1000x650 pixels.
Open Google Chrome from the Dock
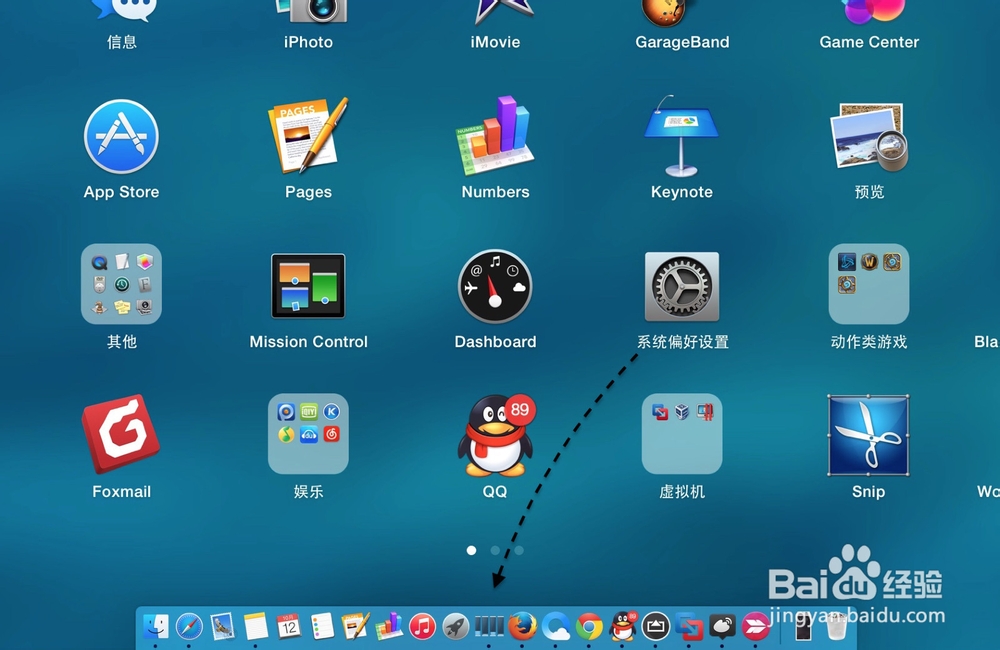[x=589, y=627]
